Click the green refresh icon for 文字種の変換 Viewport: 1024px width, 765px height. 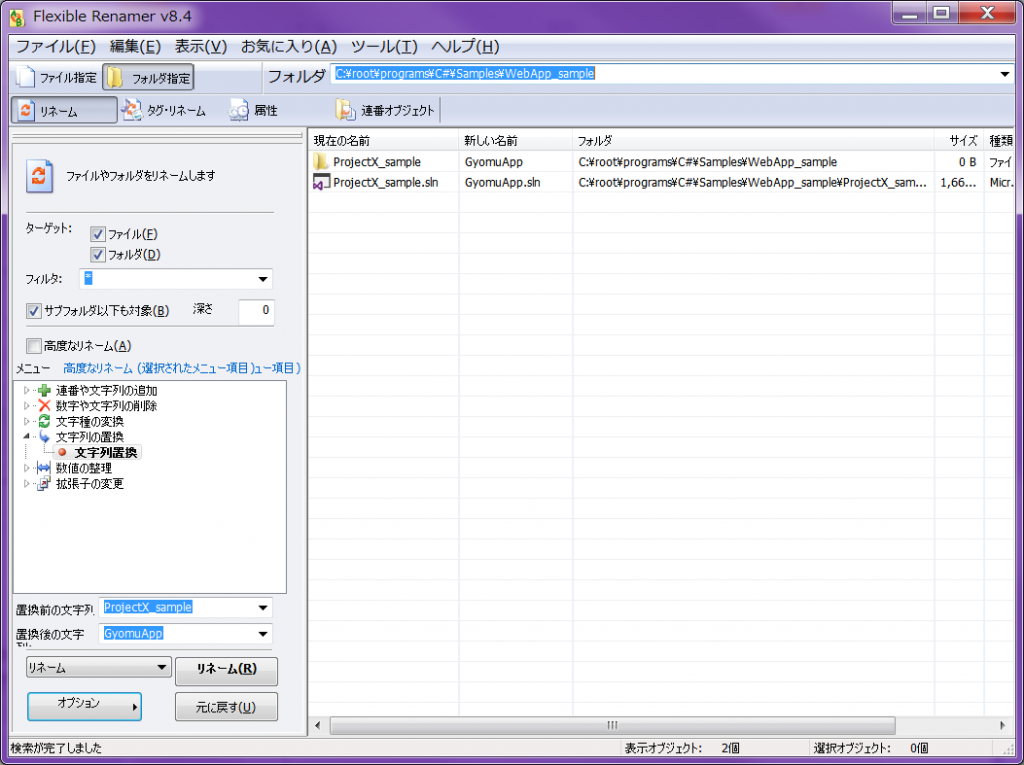pyautogui.click(x=44, y=421)
